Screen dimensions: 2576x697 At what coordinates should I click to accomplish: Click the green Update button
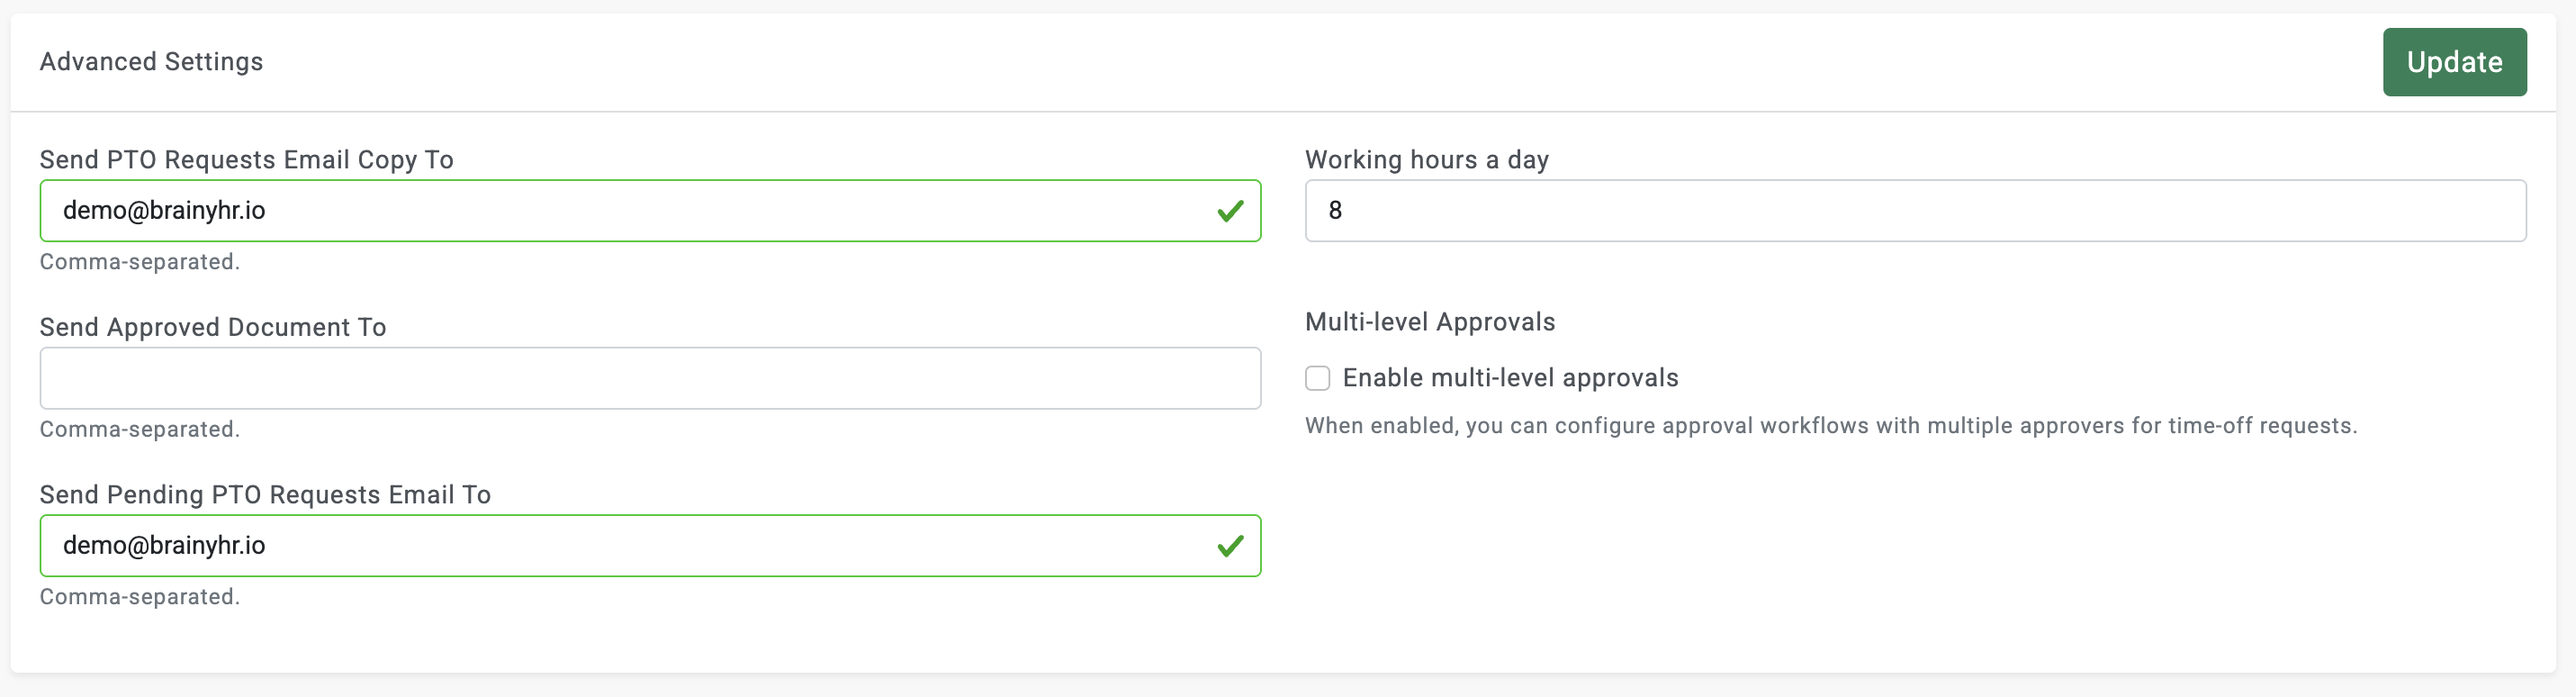(2454, 62)
